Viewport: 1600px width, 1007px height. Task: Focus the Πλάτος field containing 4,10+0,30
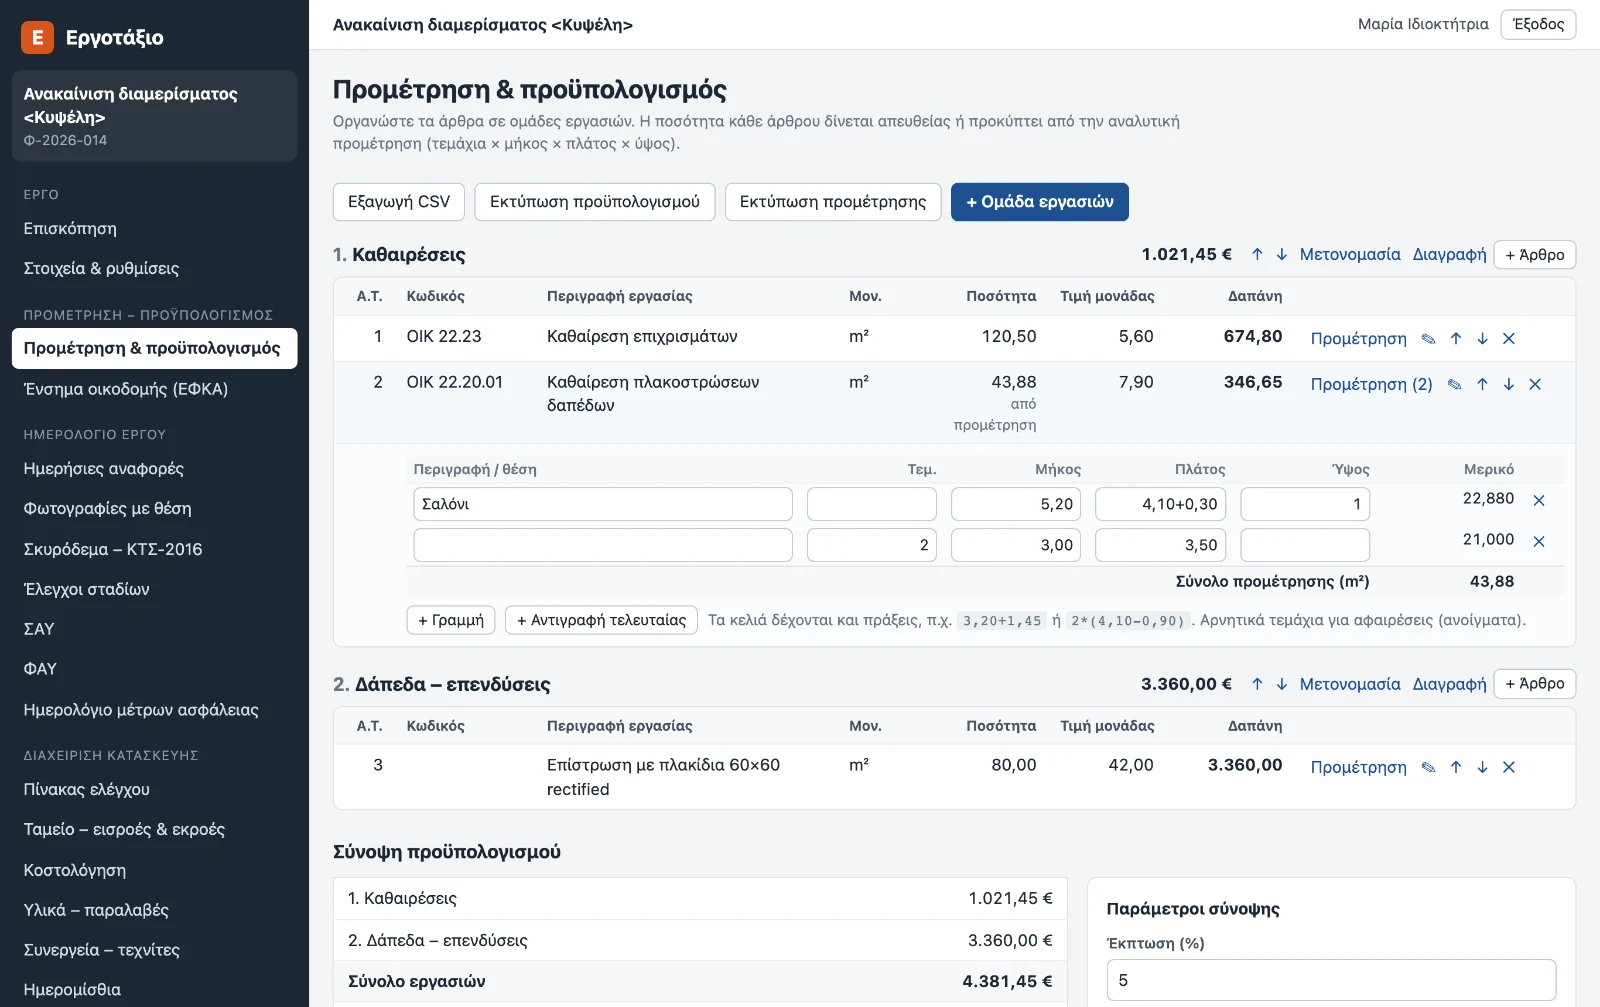1160,504
